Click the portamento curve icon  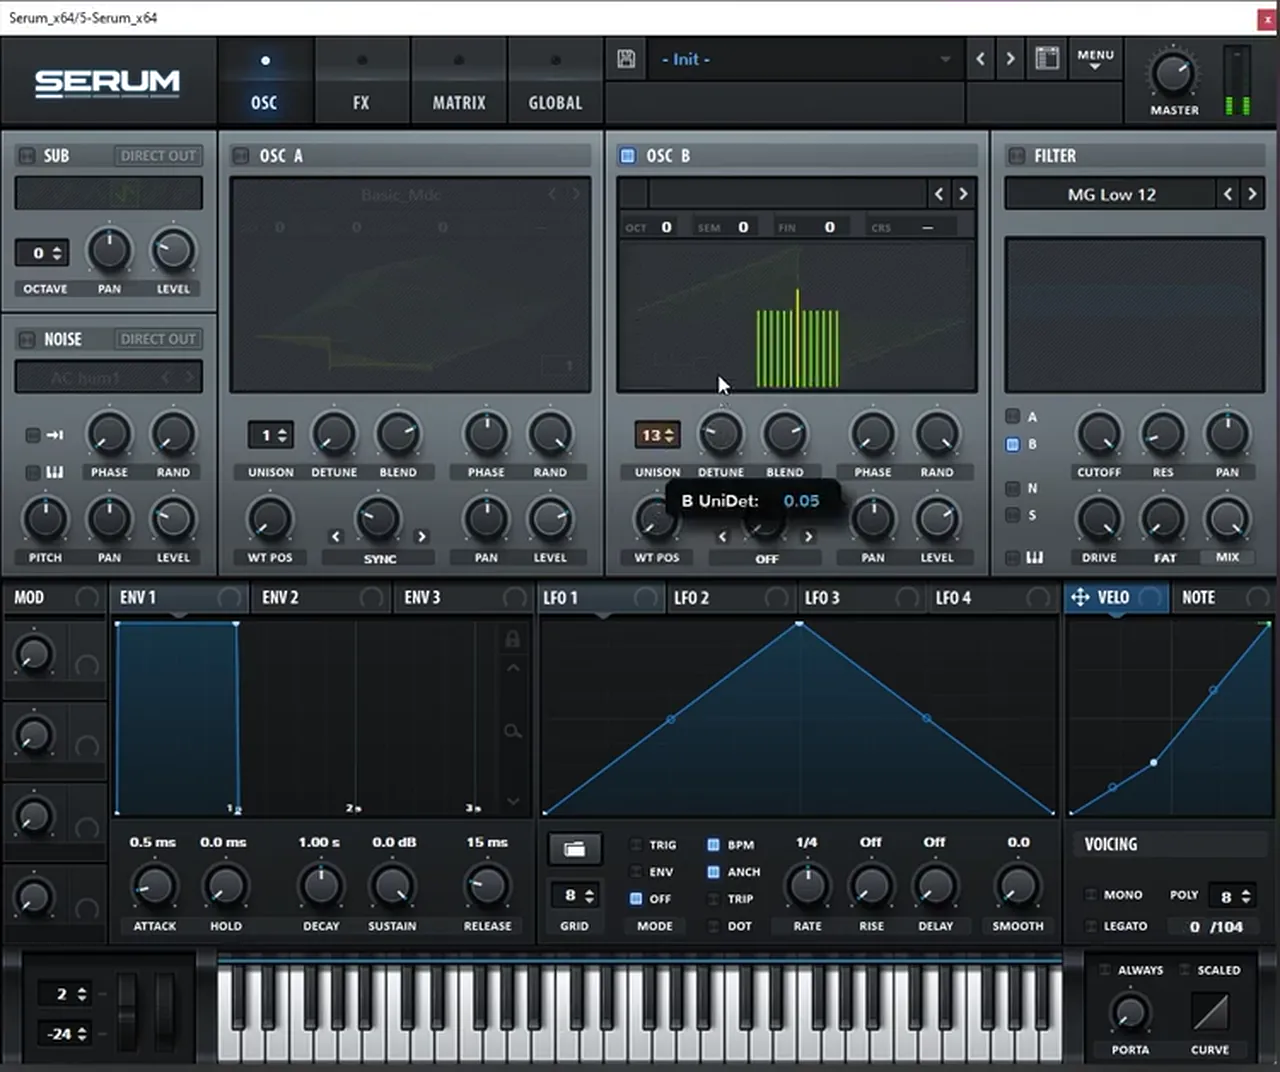[x=1210, y=1013]
